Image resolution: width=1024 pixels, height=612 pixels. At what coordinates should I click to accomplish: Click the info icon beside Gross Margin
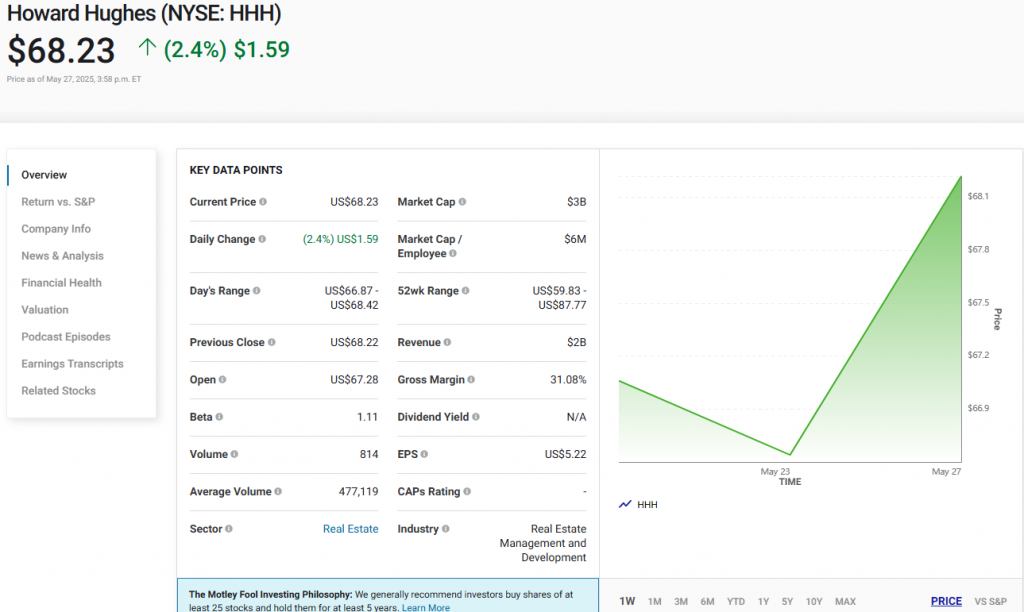pyautogui.click(x=472, y=379)
